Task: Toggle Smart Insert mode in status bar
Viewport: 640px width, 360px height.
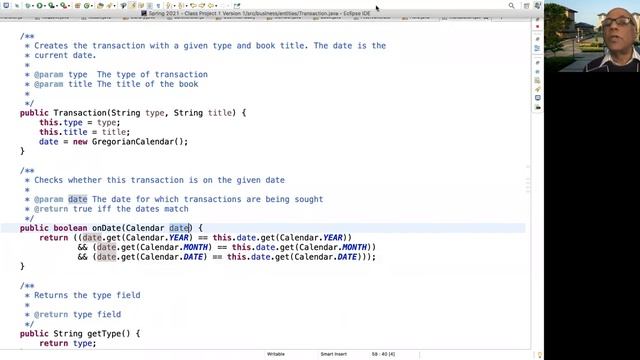Action: click(333, 354)
